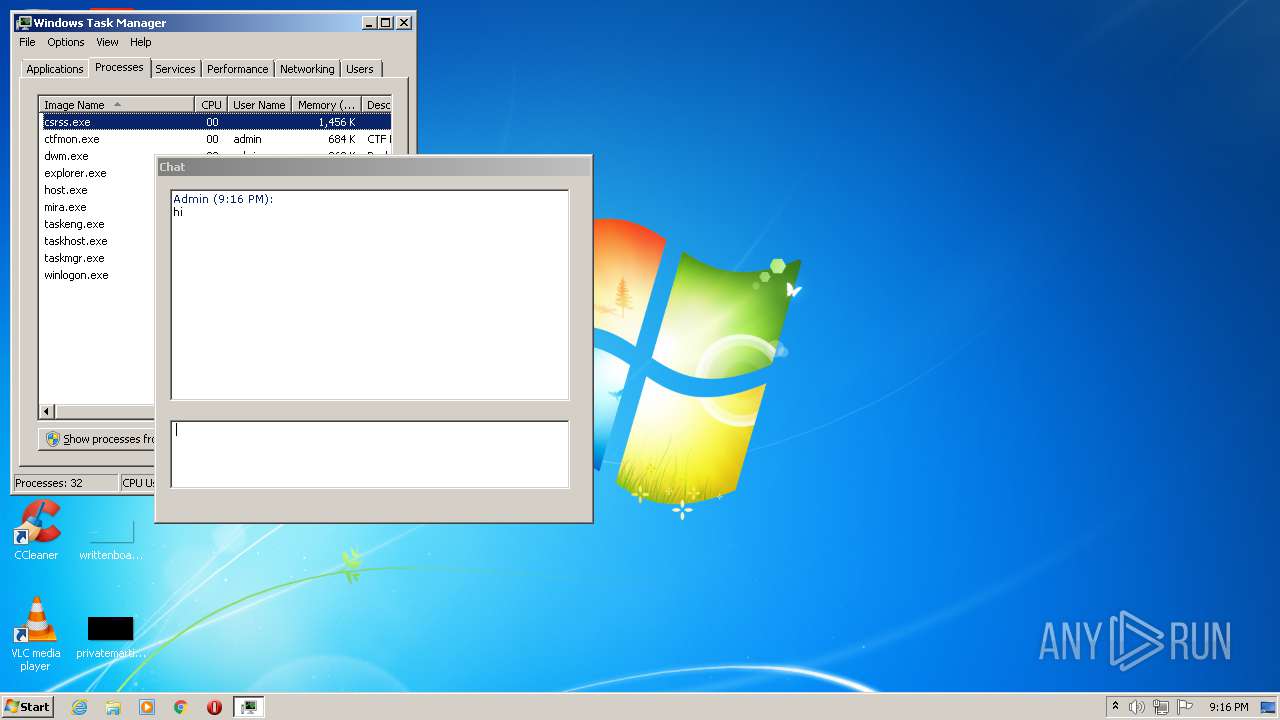Open Task Manager View menu
The image size is (1280, 720).
[107, 42]
